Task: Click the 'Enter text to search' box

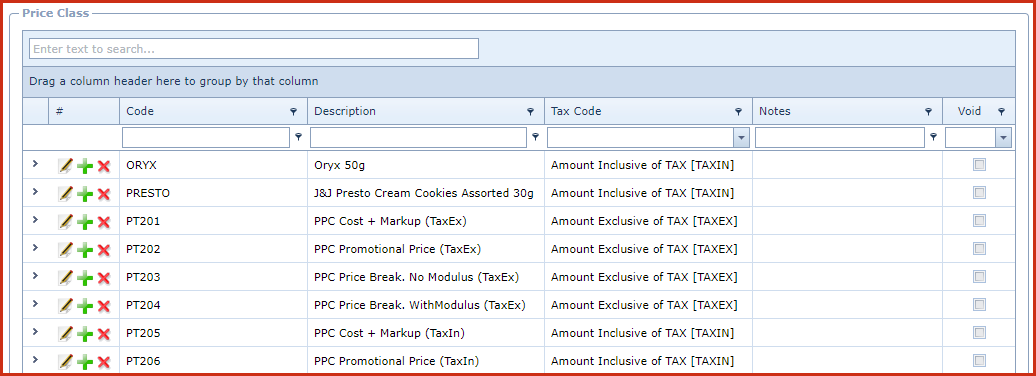Action: pyautogui.click(x=254, y=49)
